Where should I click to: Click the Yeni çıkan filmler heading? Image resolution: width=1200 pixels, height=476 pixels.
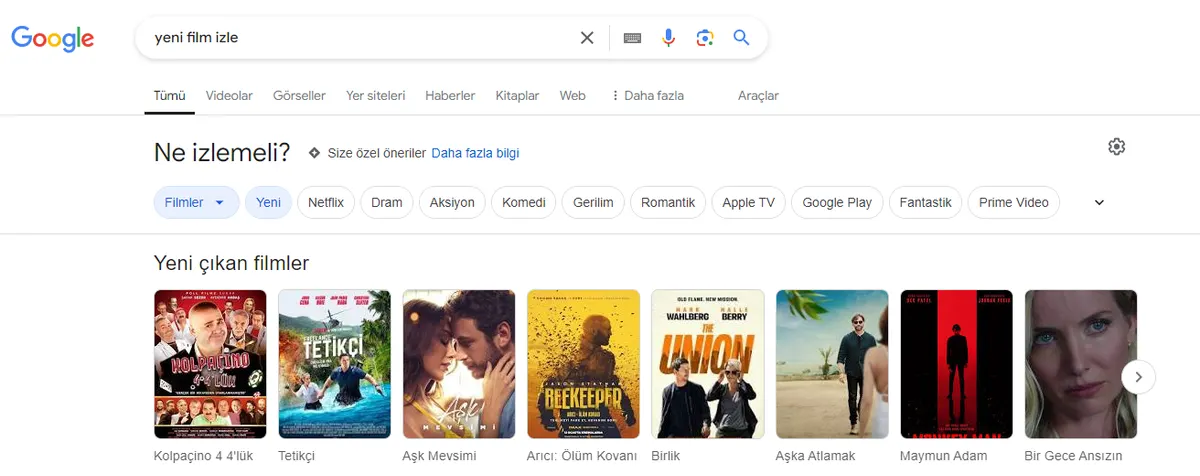pos(231,263)
